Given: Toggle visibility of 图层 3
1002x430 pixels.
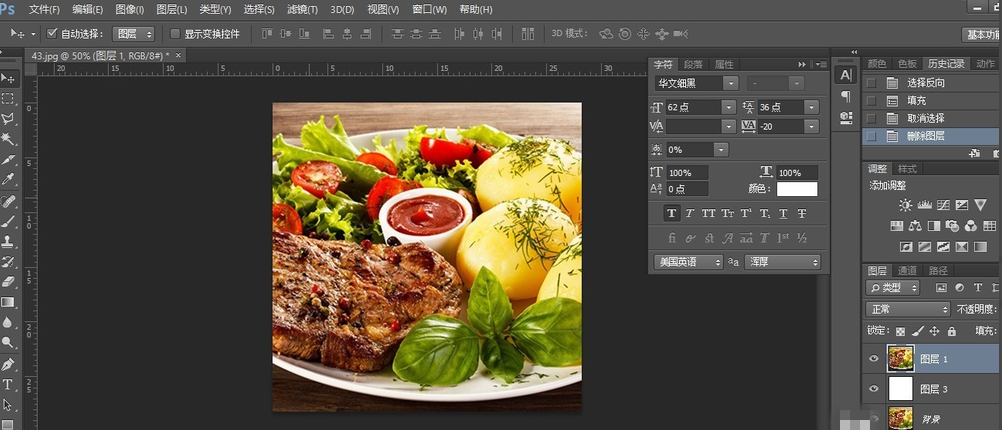Looking at the screenshot, I should click(874, 389).
